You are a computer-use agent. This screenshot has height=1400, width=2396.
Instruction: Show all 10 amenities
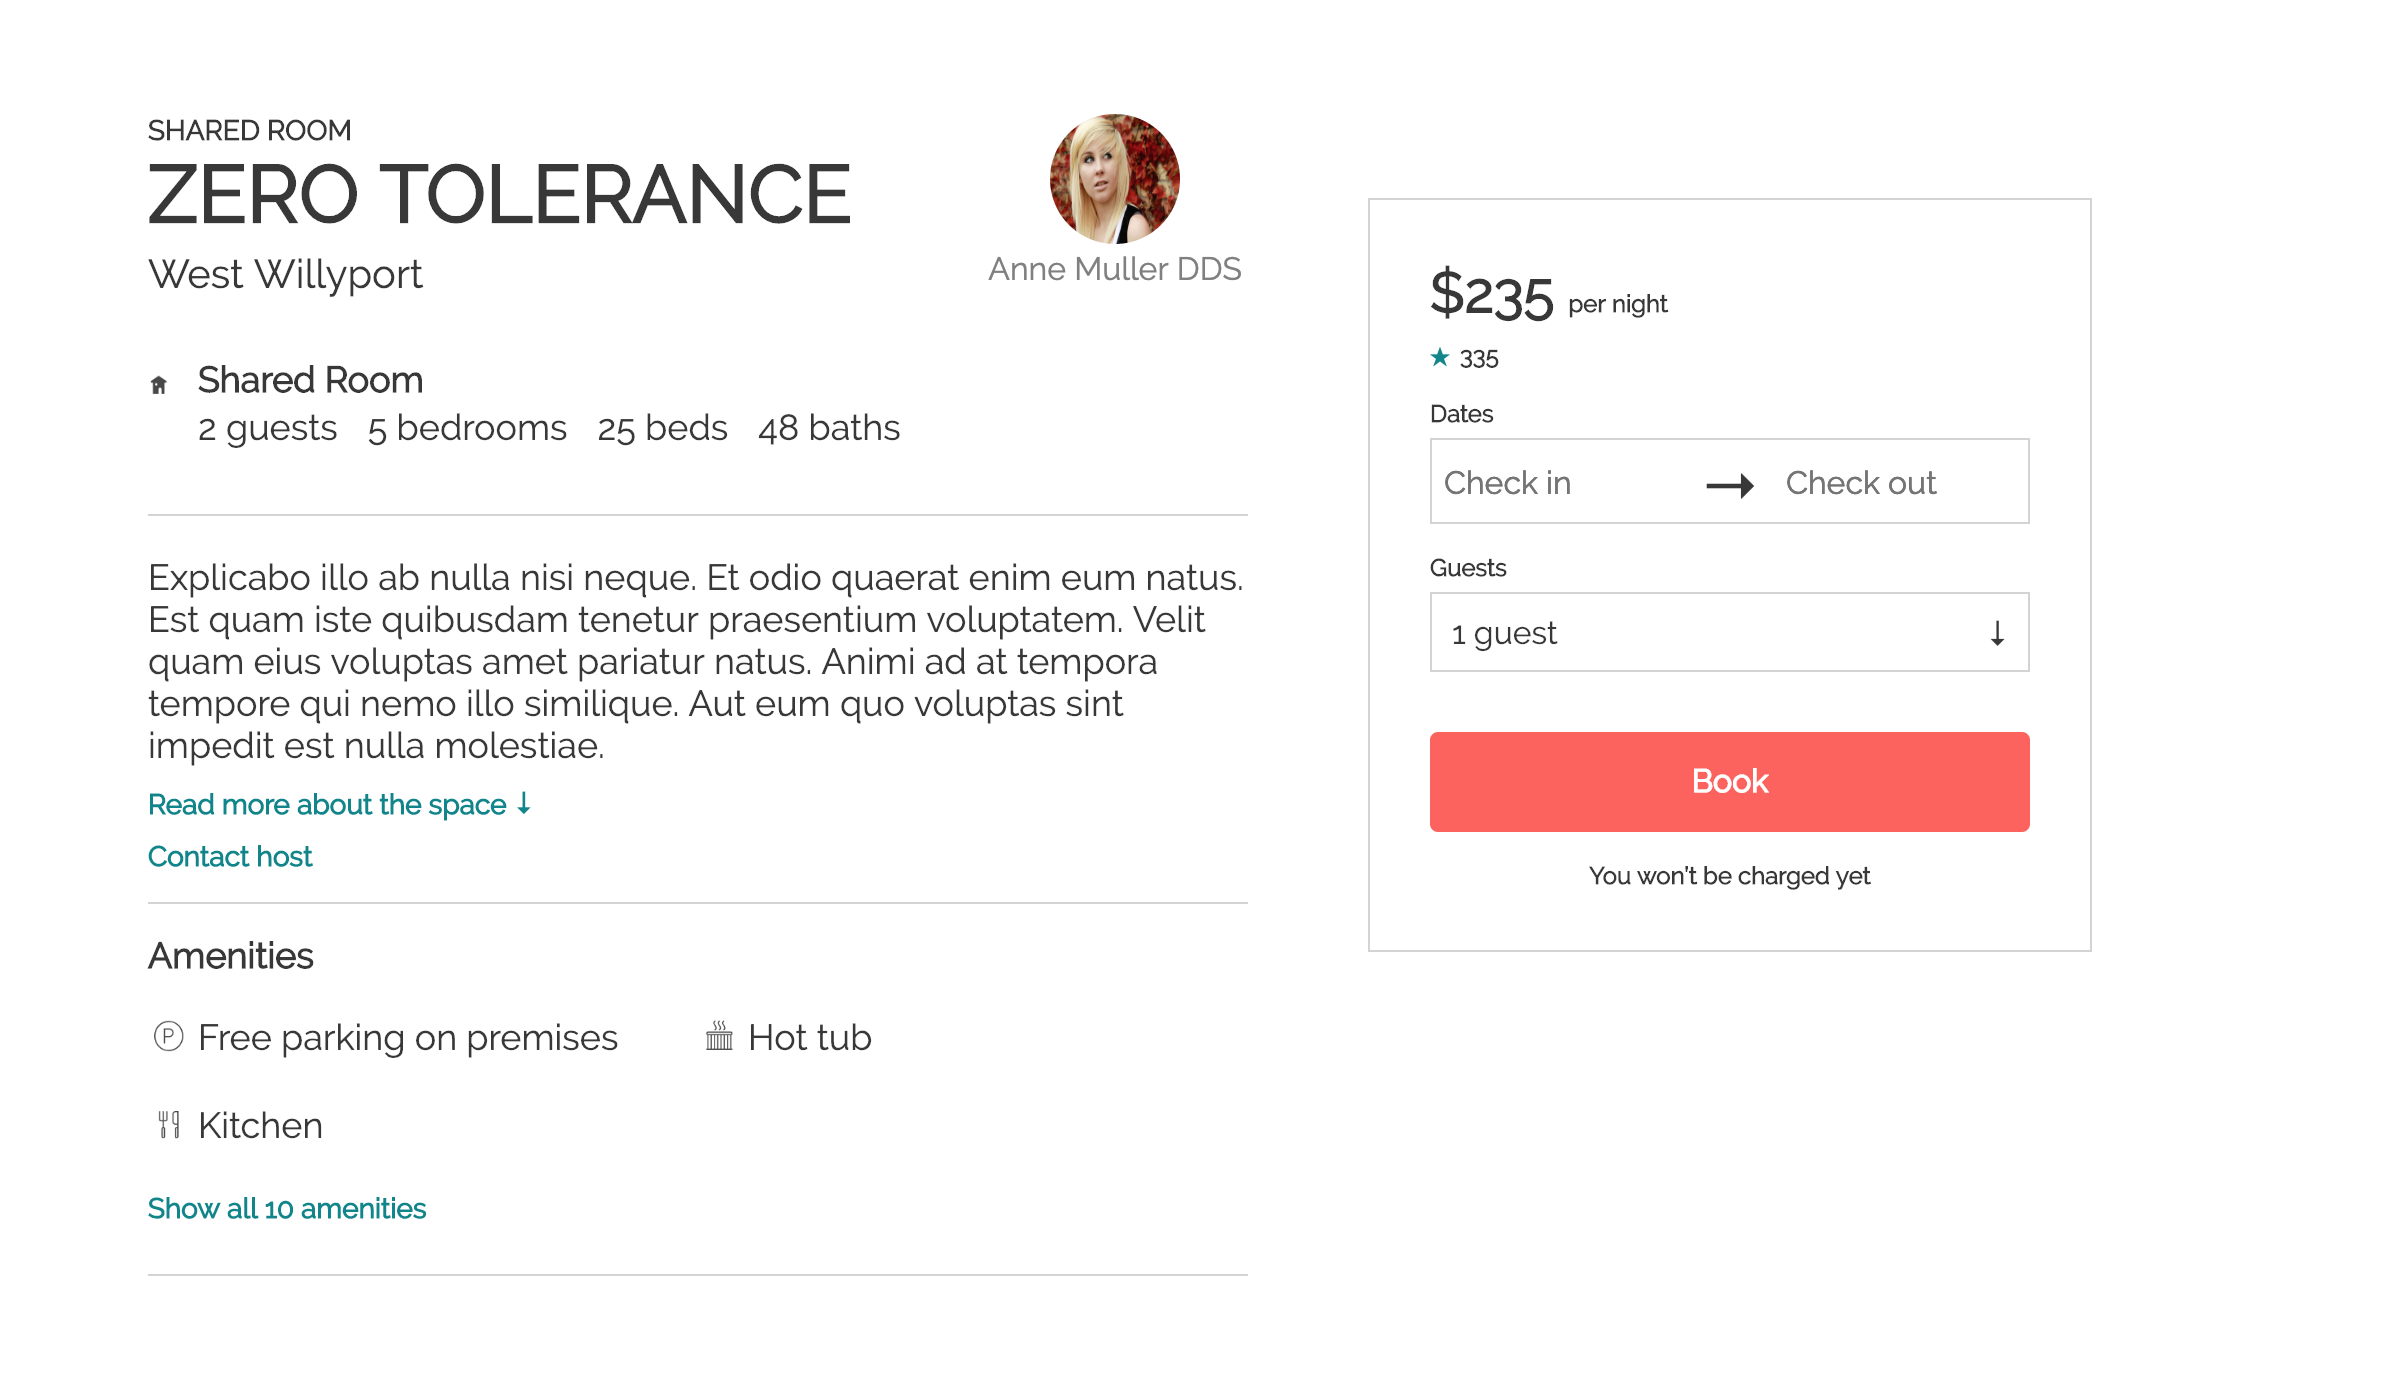[x=287, y=1209]
